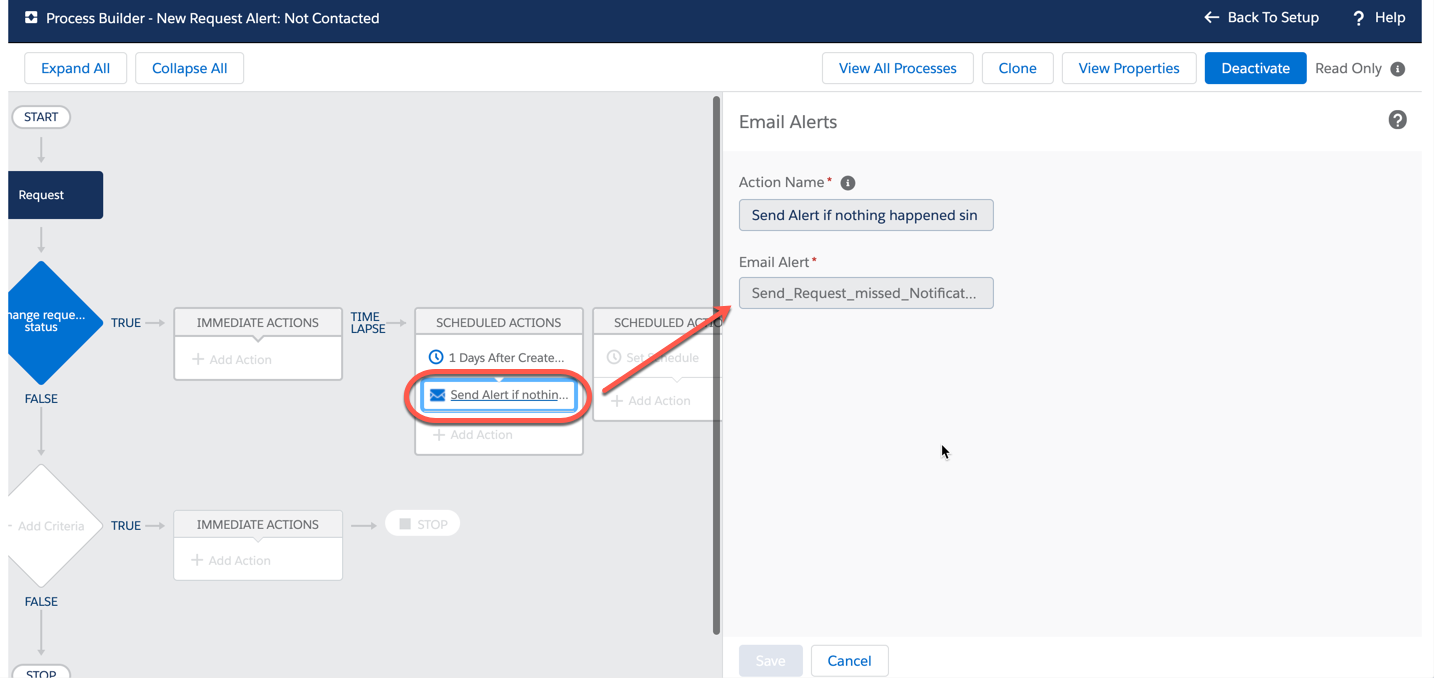Screen dimensions: 1434x678
Task: Expand all process nodes with Expand All
Action: coord(75,67)
